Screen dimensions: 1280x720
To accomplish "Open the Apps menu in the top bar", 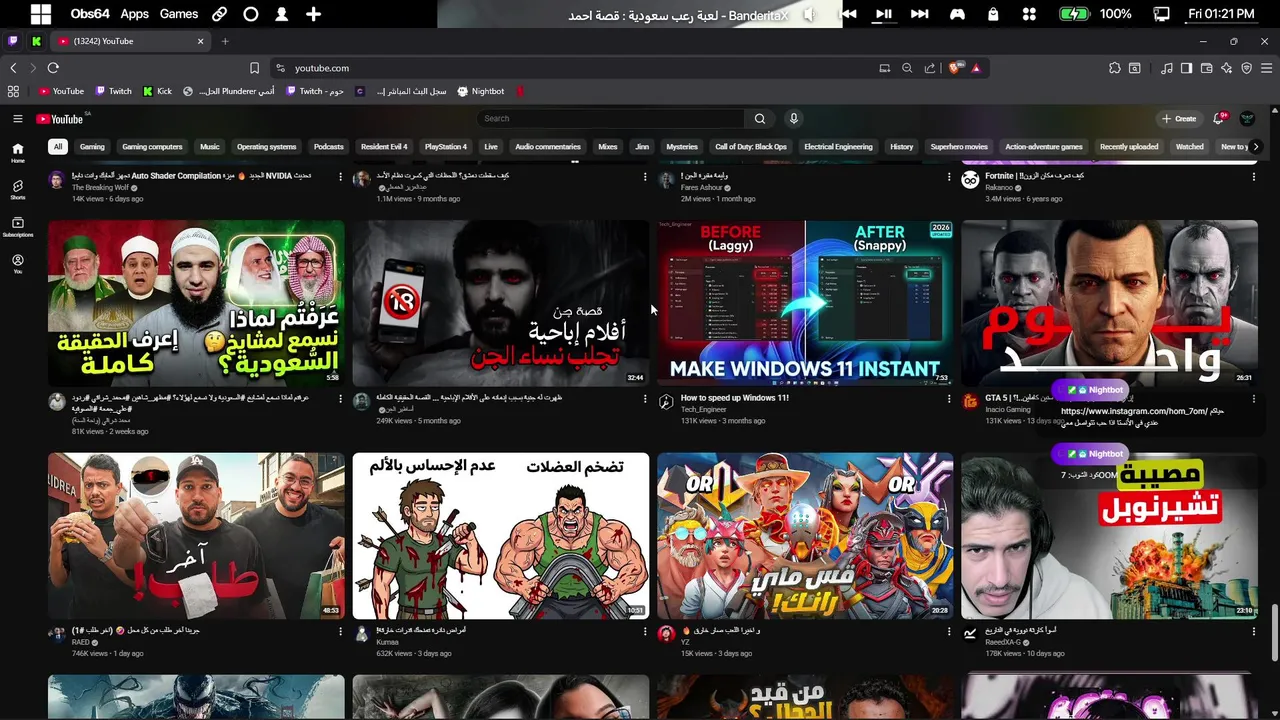I will (134, 14).
